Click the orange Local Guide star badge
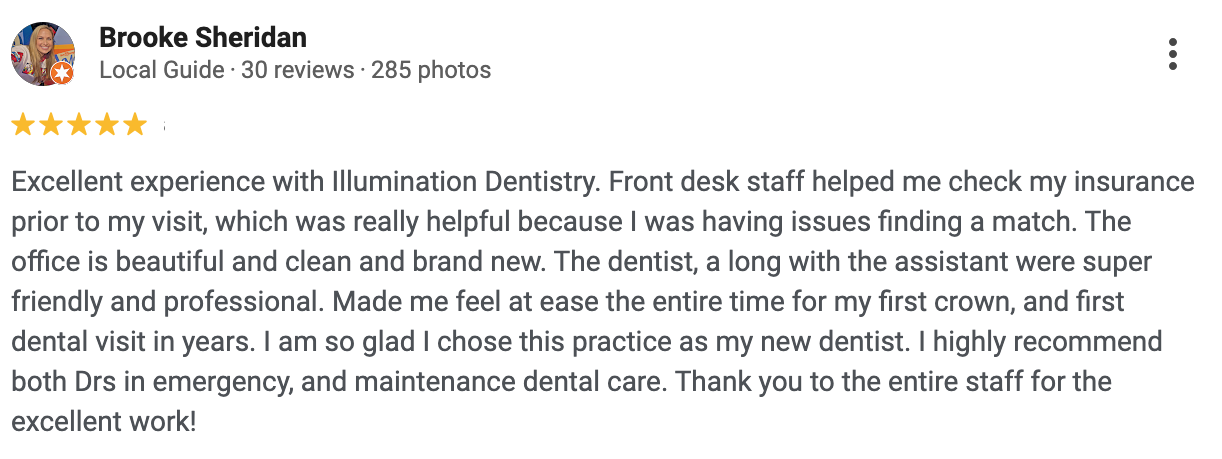This screenshot has width=1222, height=459. [x=62, y=73]
